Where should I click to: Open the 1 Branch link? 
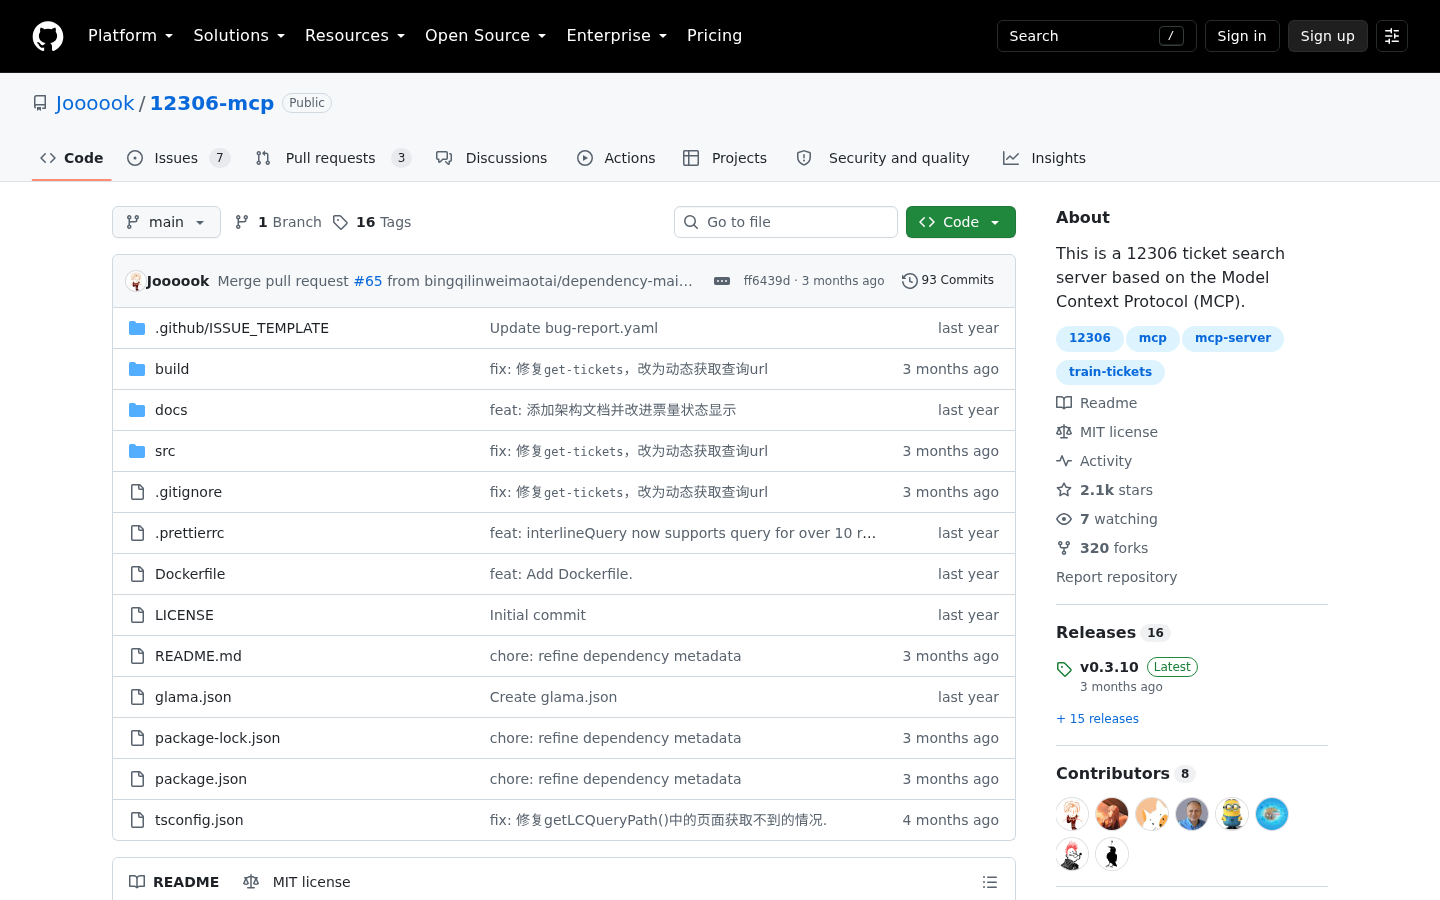pyautogui.click(x=278, y=222)
